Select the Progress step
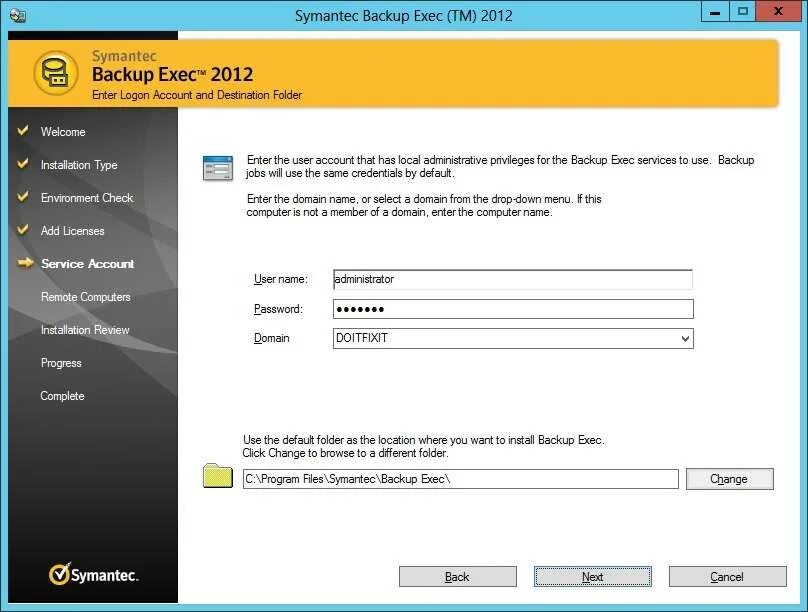808x612 pixels. pos(61,363)
